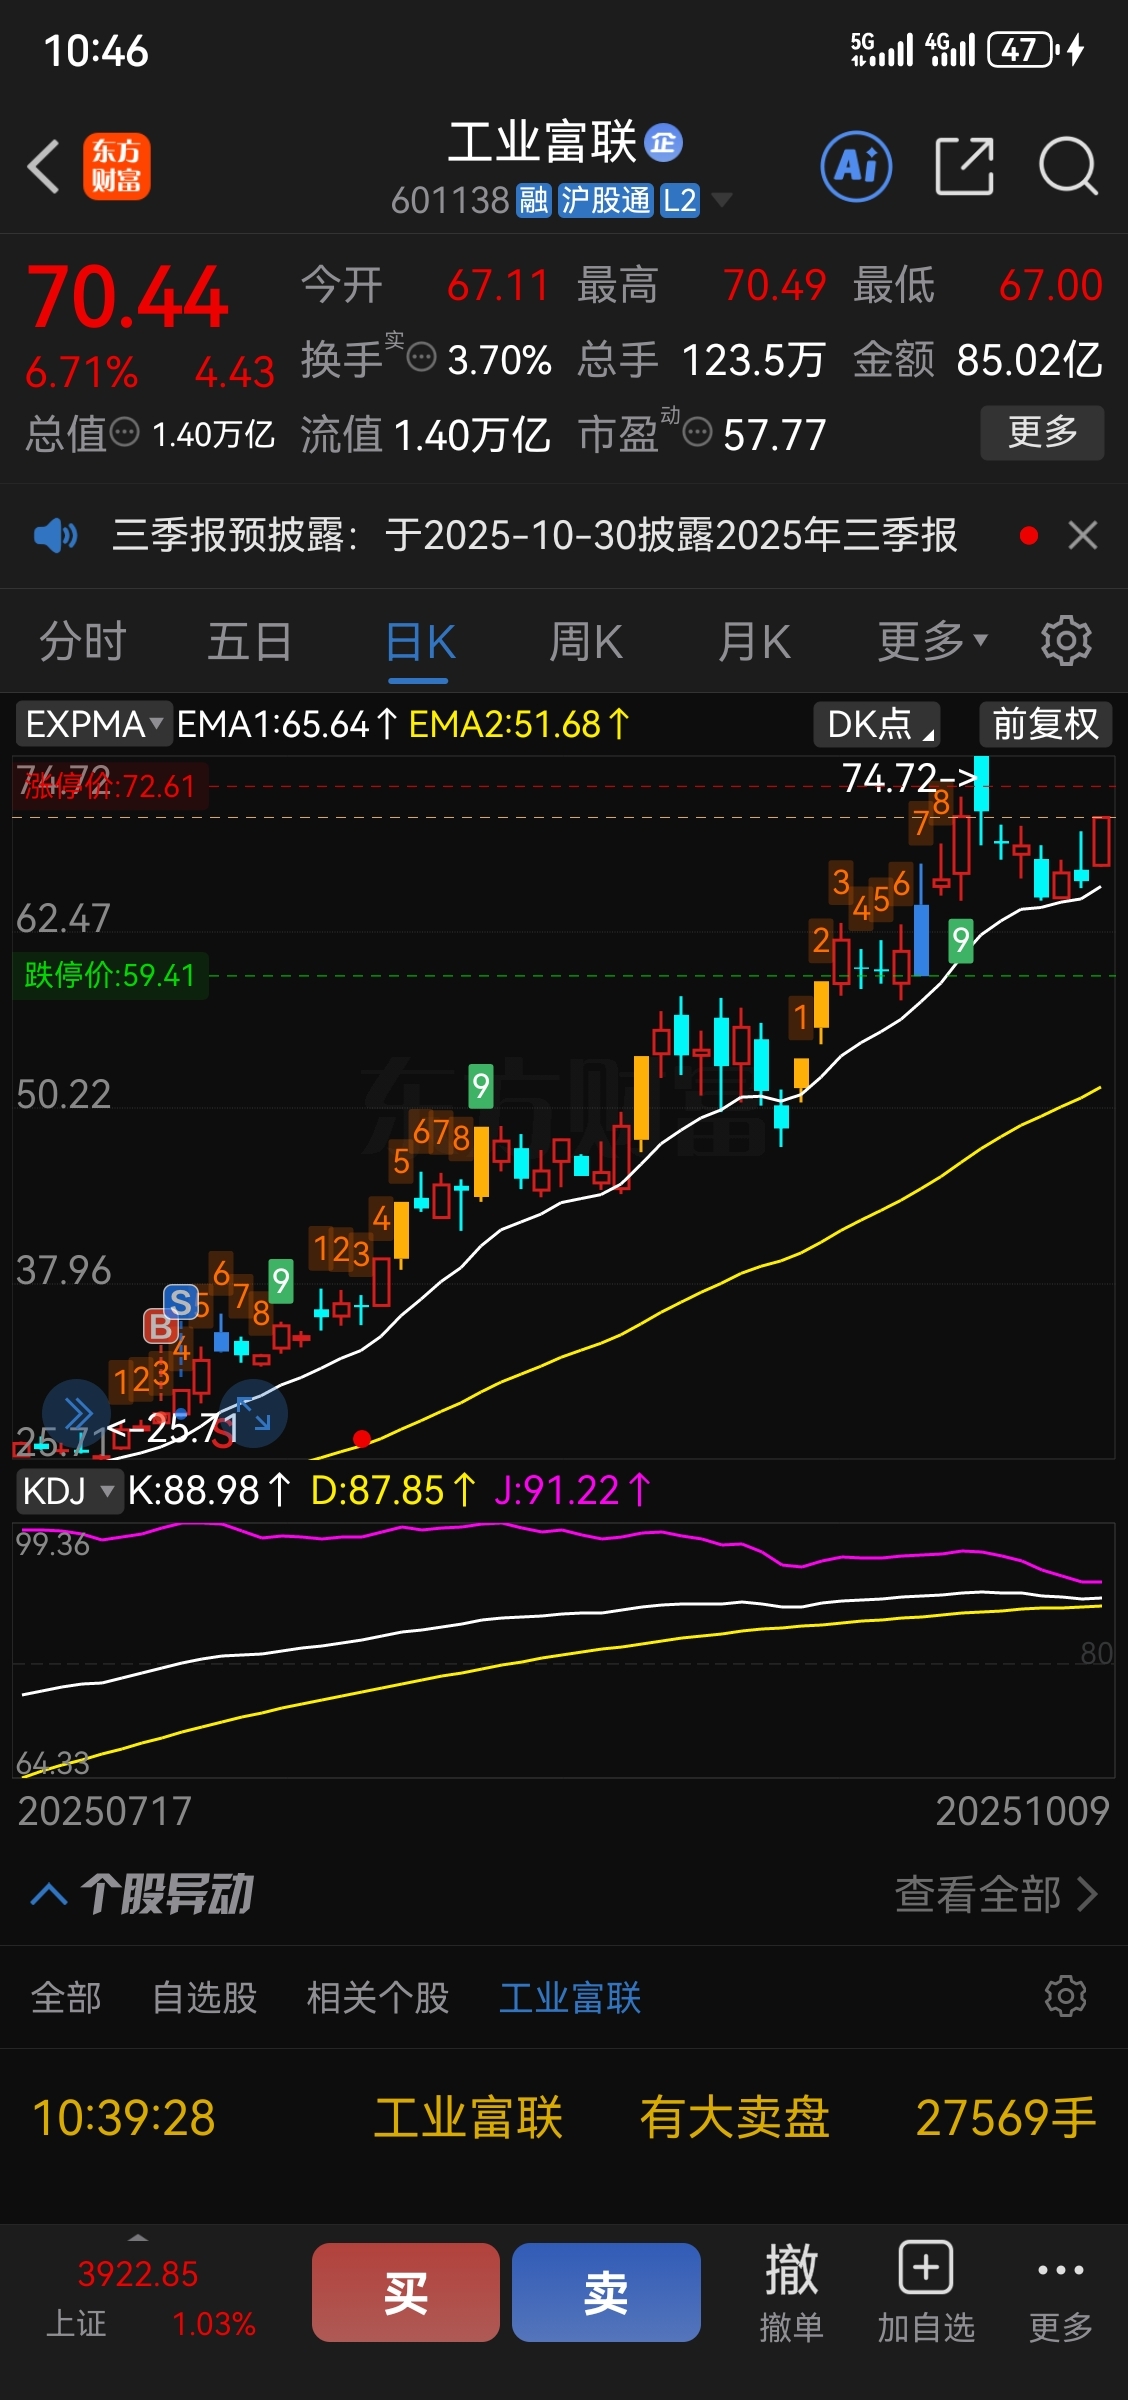
Task: Open the KDJ indicator dropdown
Action: point(69,1491)
